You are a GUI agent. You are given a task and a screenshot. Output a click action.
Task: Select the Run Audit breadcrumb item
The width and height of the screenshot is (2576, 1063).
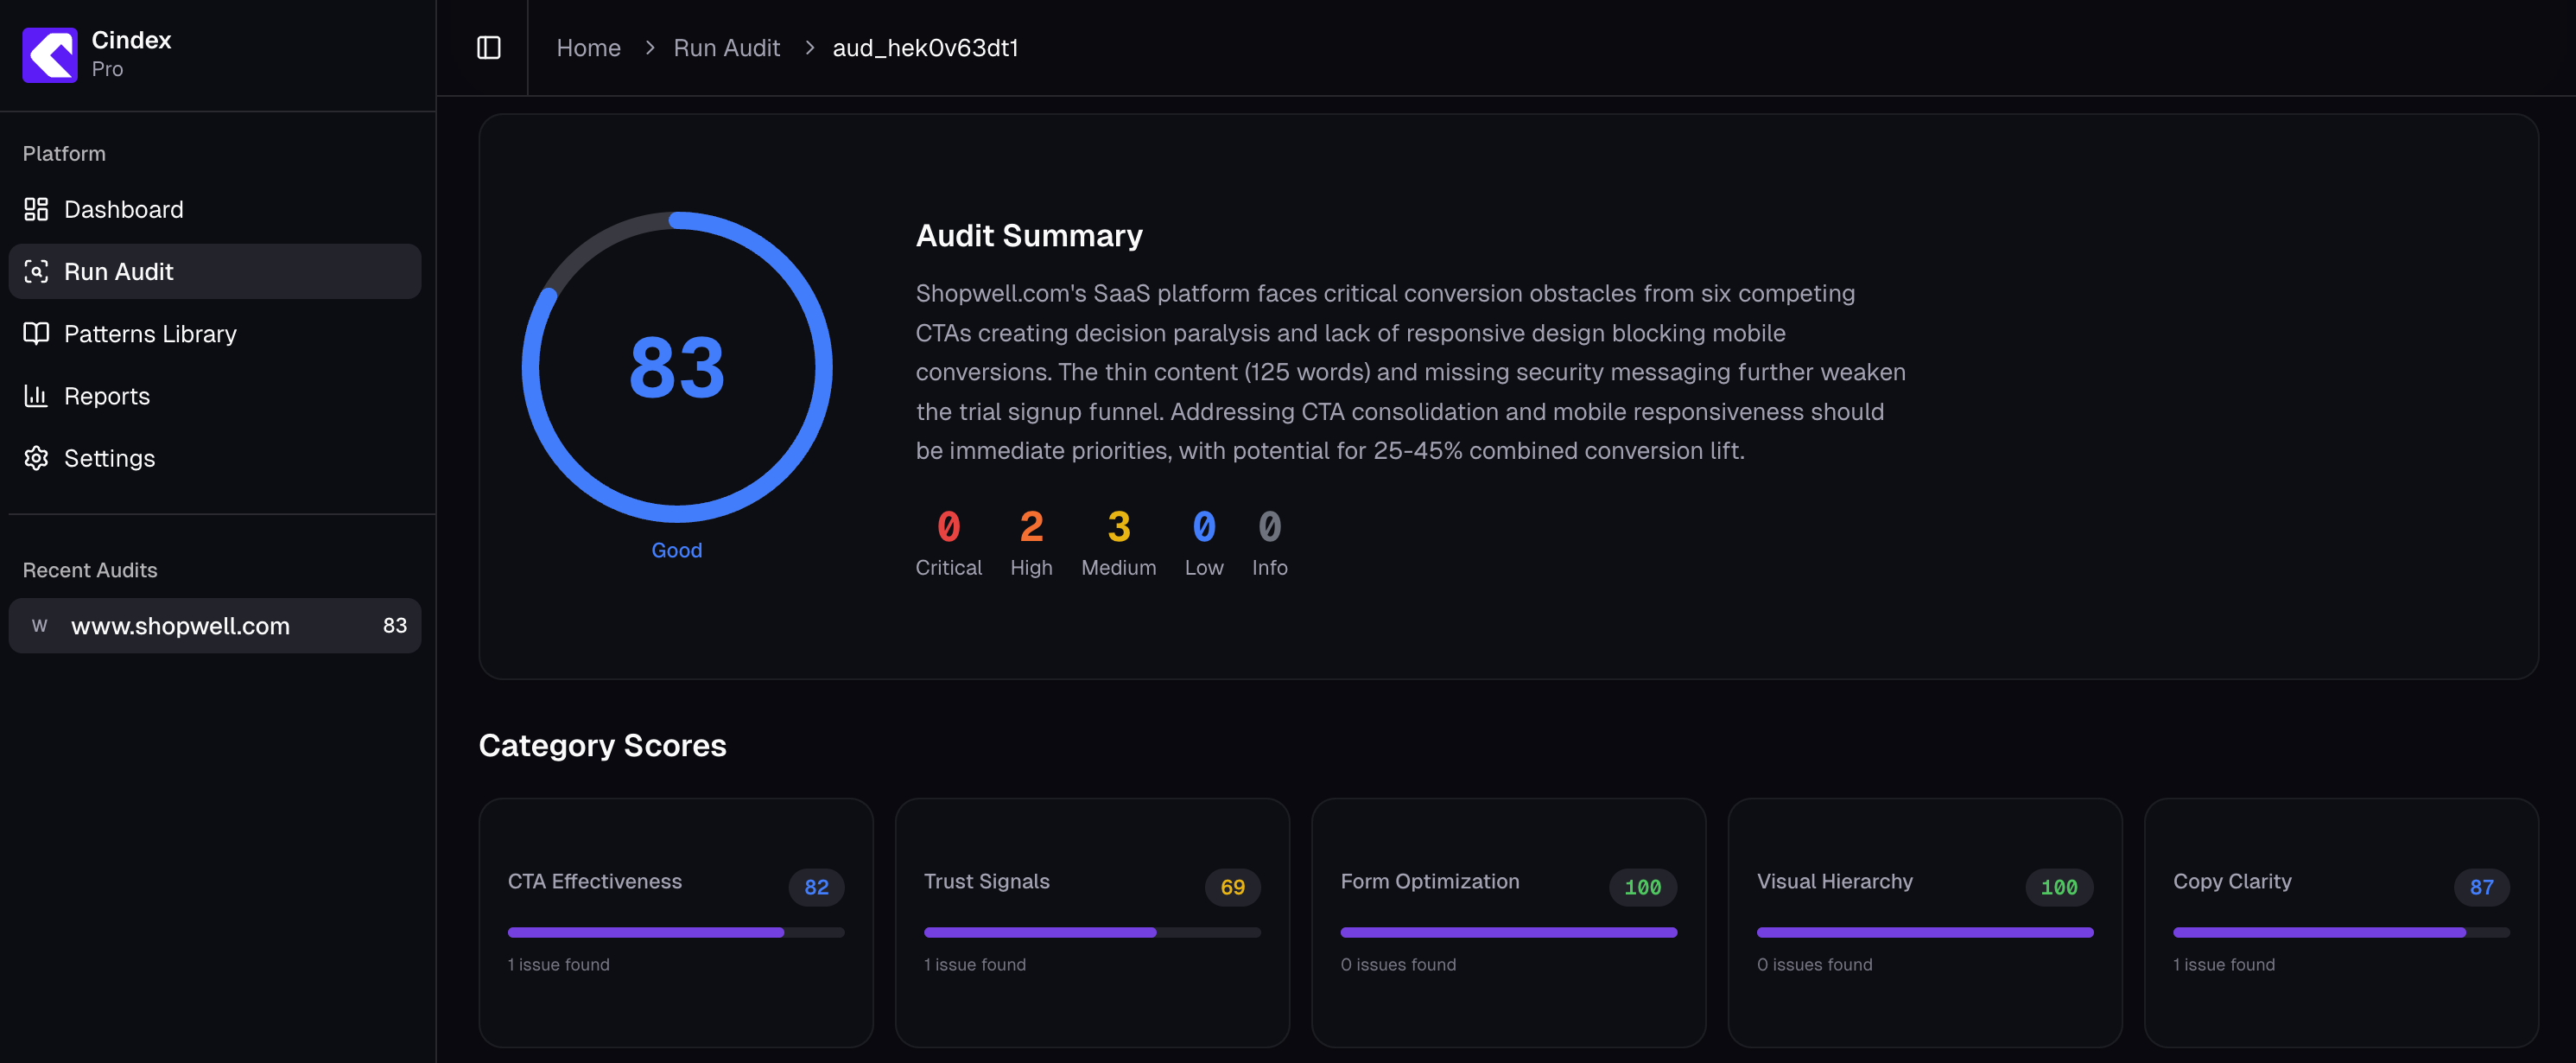[x=727, y=47]
